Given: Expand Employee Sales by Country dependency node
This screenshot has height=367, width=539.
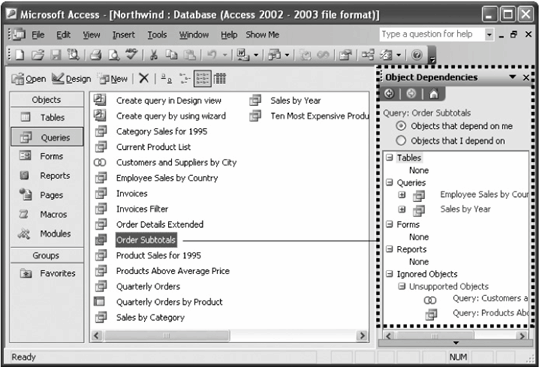Looking at the screenshot, I should point(402,195).
